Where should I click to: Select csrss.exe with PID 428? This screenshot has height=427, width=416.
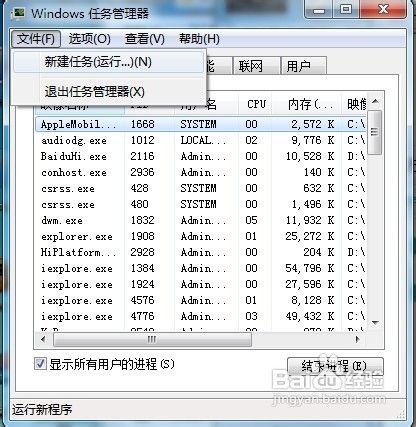[201, 188]
